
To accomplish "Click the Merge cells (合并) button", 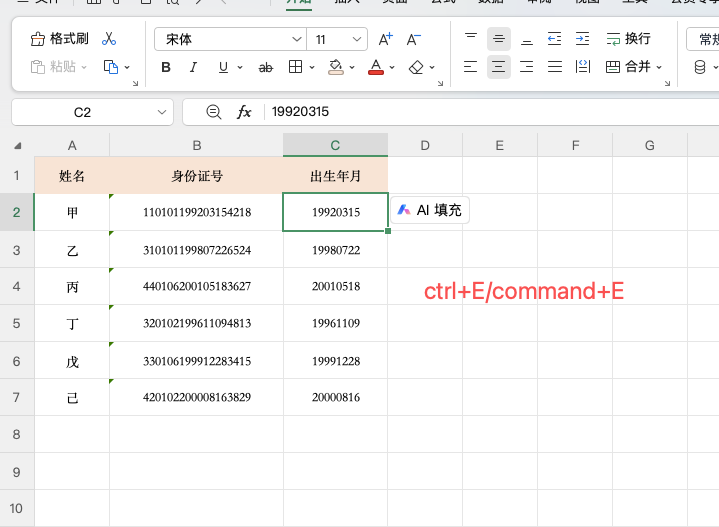I will (628, 67).
